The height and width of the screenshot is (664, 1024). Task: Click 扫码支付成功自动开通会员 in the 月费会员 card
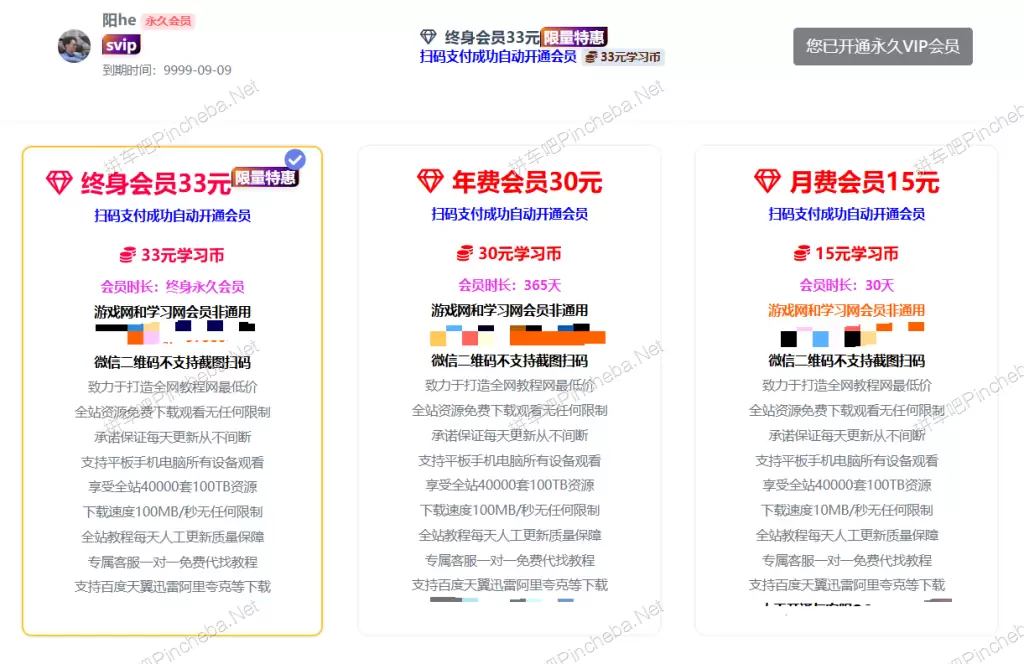[846, 214]
